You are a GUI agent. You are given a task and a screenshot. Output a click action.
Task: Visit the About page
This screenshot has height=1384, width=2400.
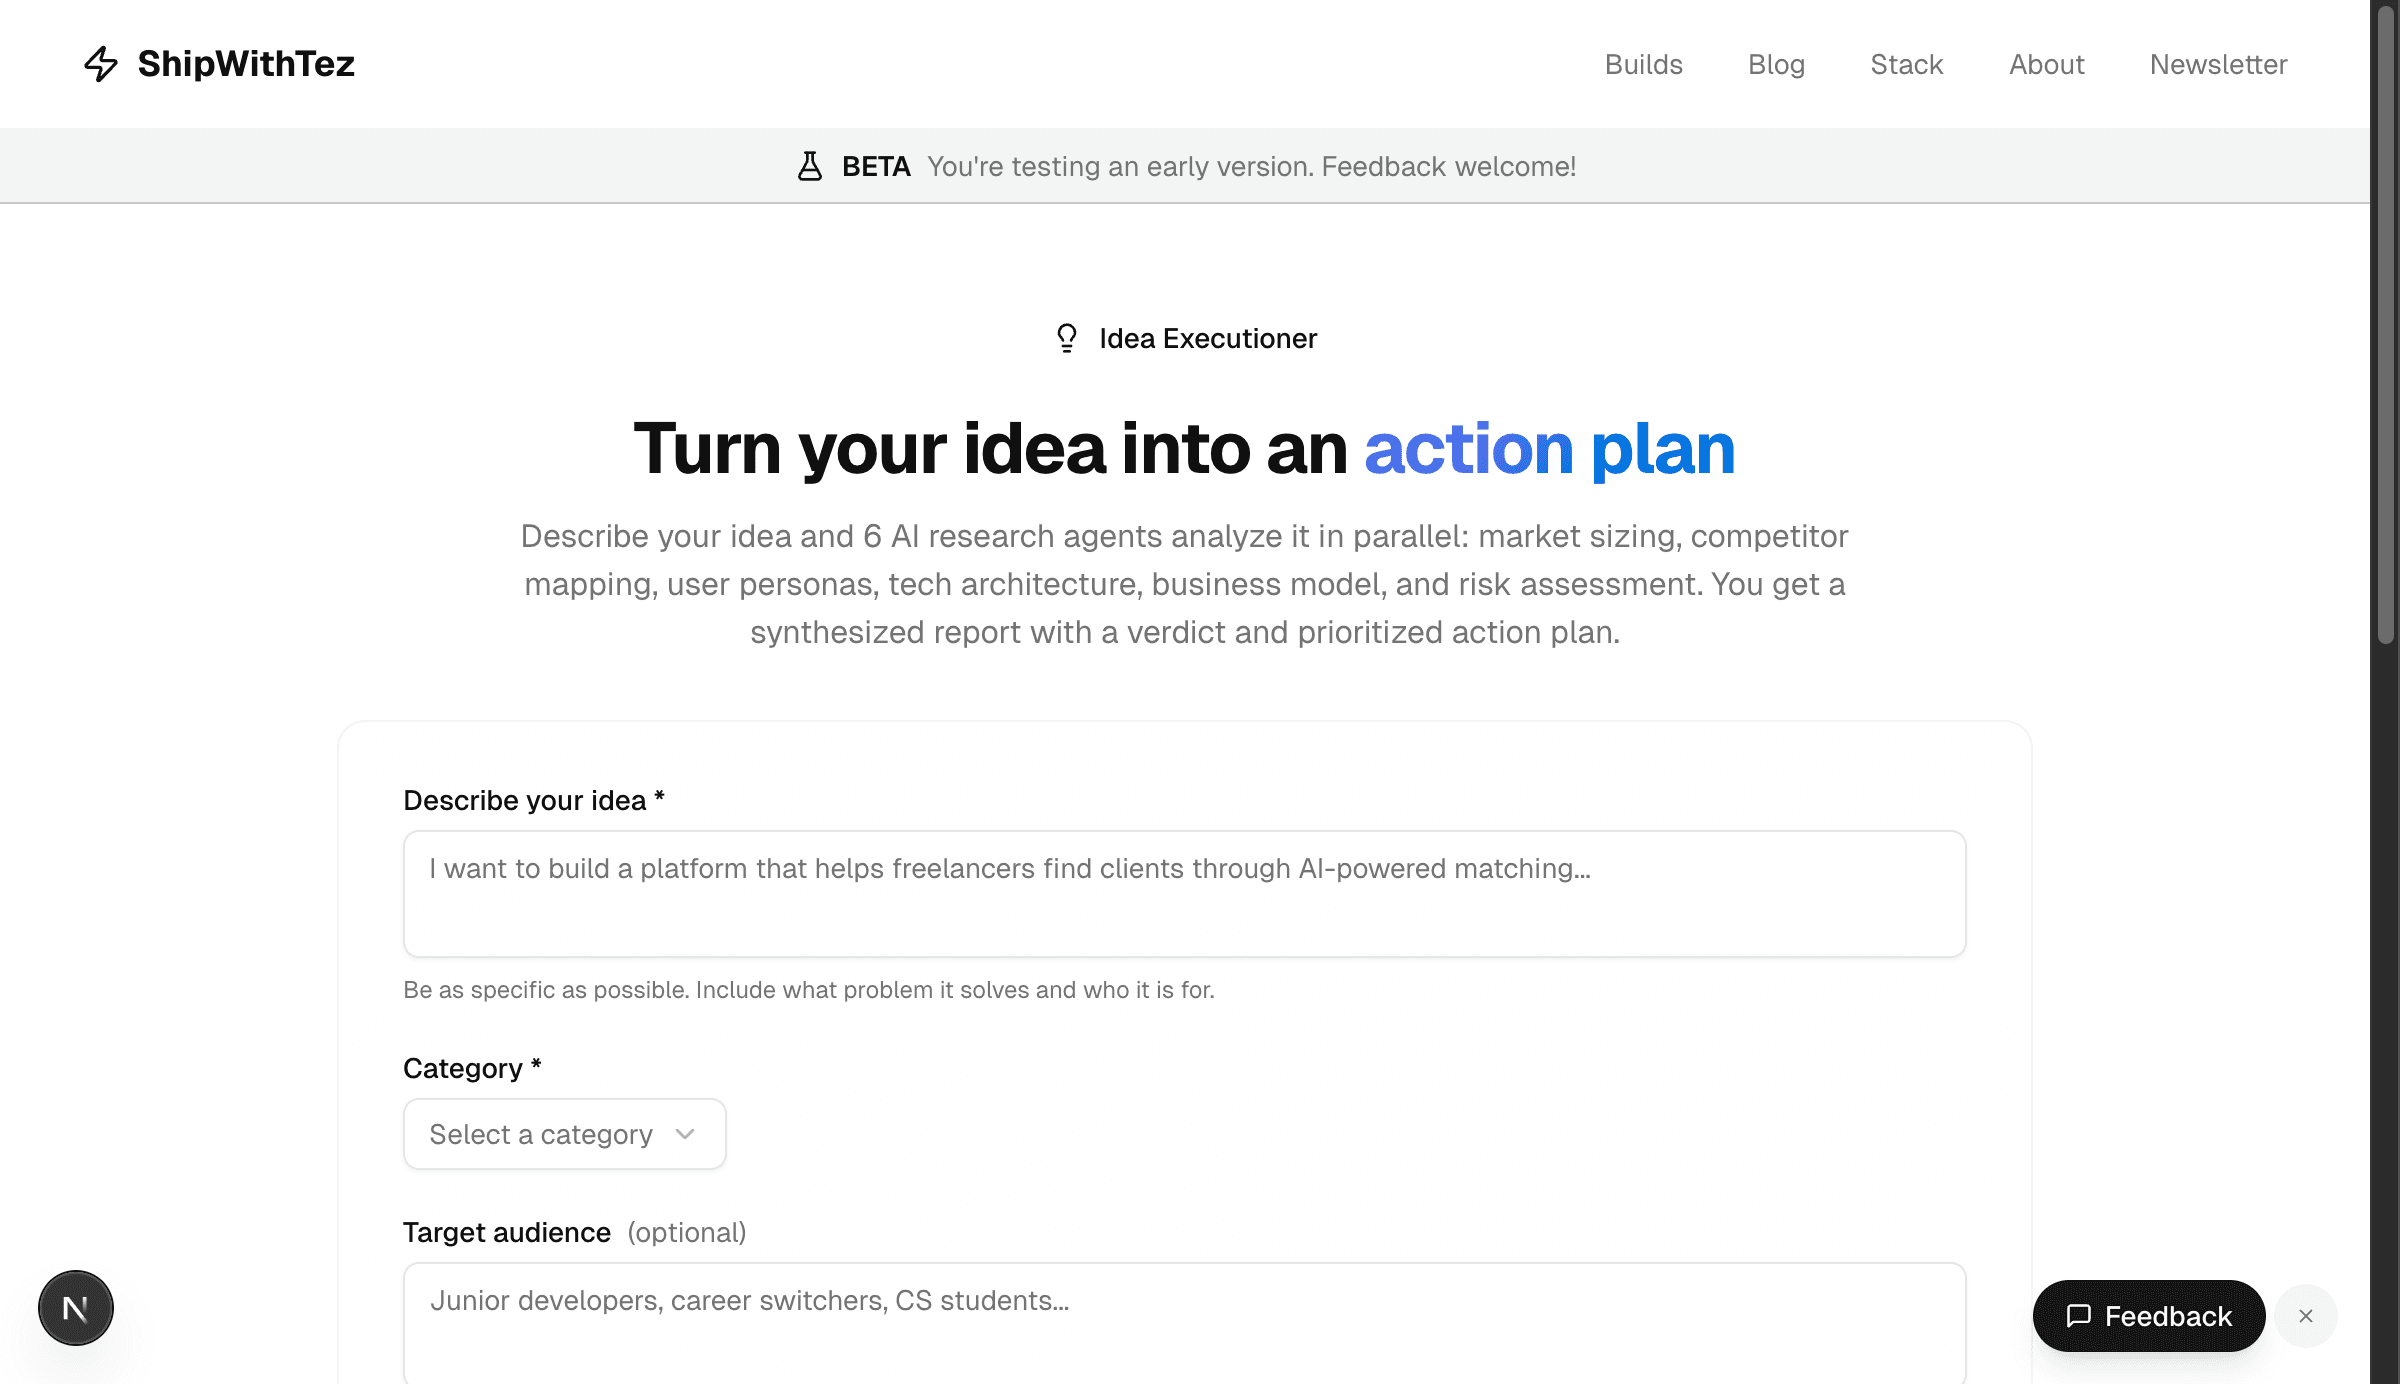tap(2046, 63)
